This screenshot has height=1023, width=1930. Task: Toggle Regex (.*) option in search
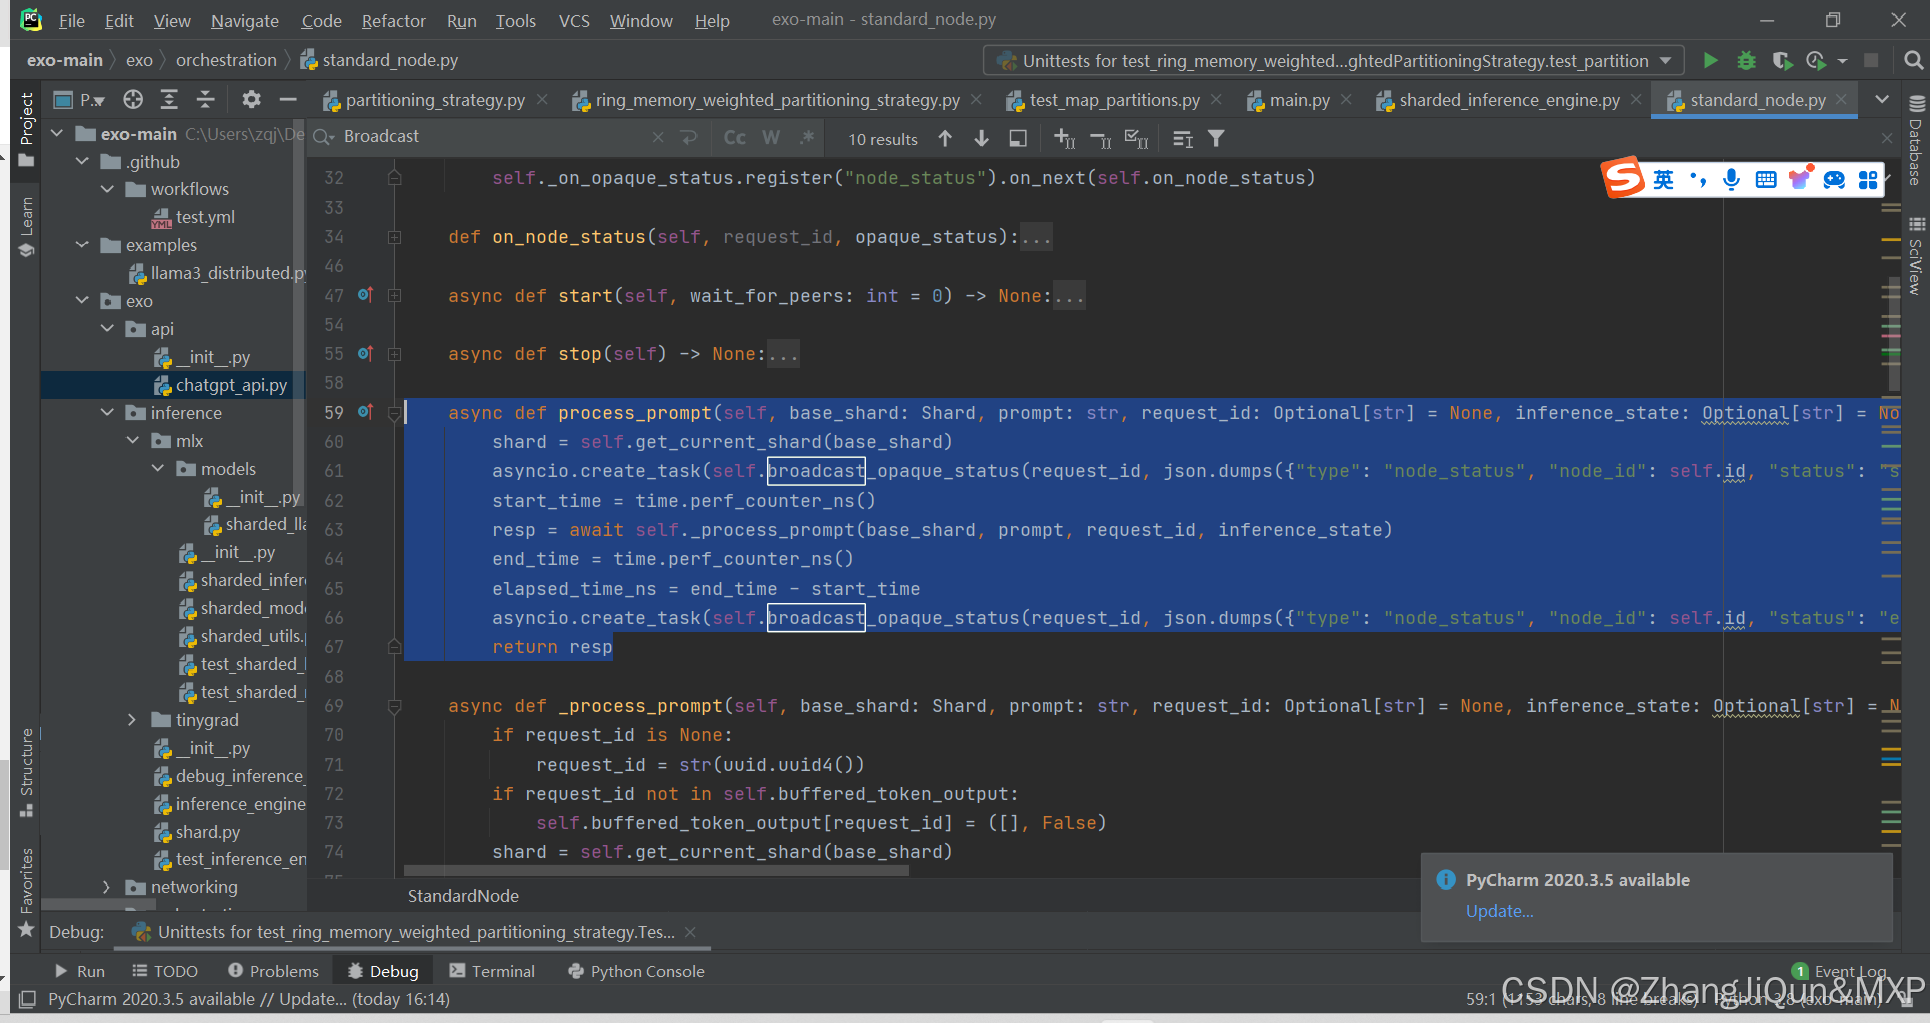(x=806, y=138)
